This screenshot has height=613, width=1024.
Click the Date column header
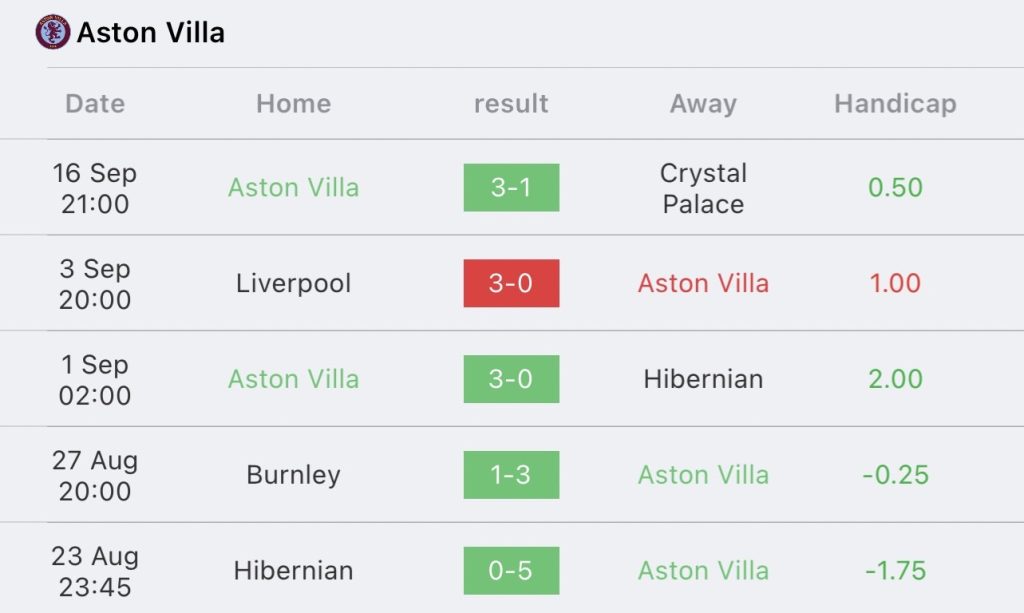tap(95, 104)
